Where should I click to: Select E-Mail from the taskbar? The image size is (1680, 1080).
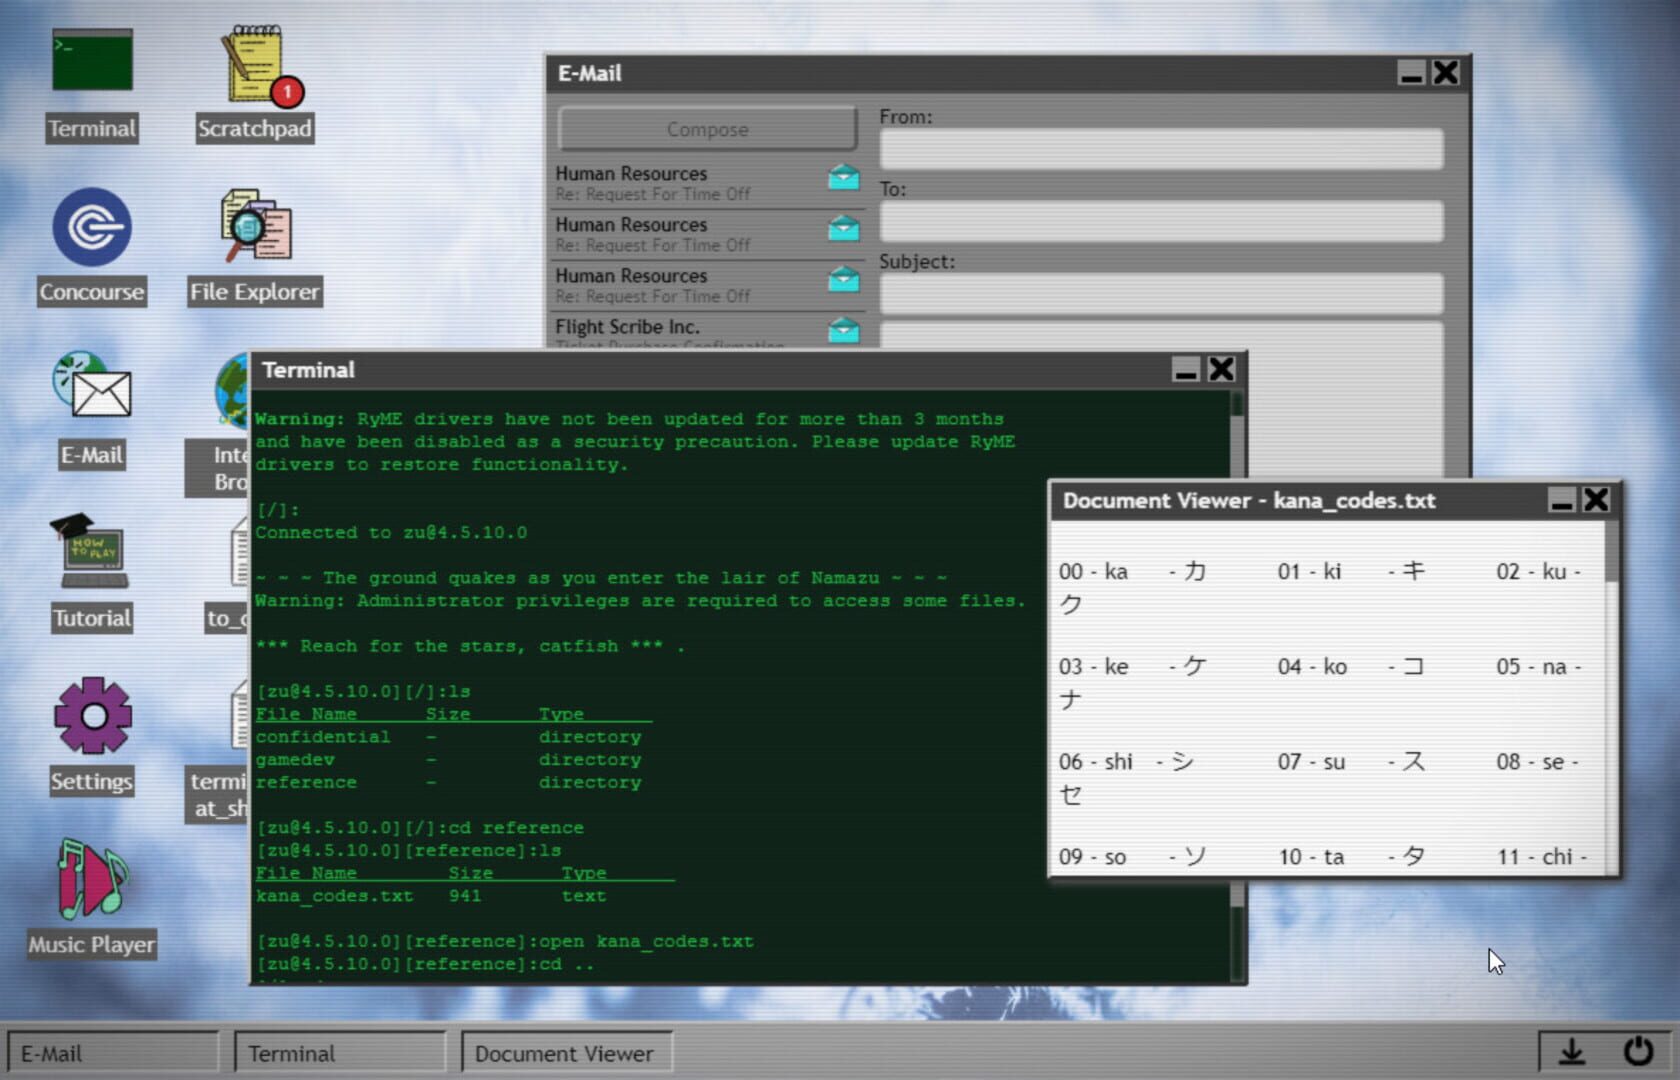click(x=113, y=1052)
